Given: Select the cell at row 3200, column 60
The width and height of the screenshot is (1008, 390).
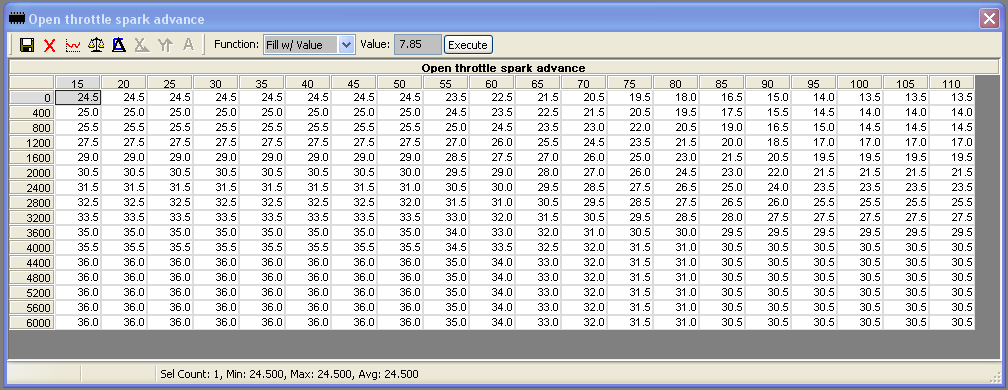Looking at the screenshot, I should (492, 218).
